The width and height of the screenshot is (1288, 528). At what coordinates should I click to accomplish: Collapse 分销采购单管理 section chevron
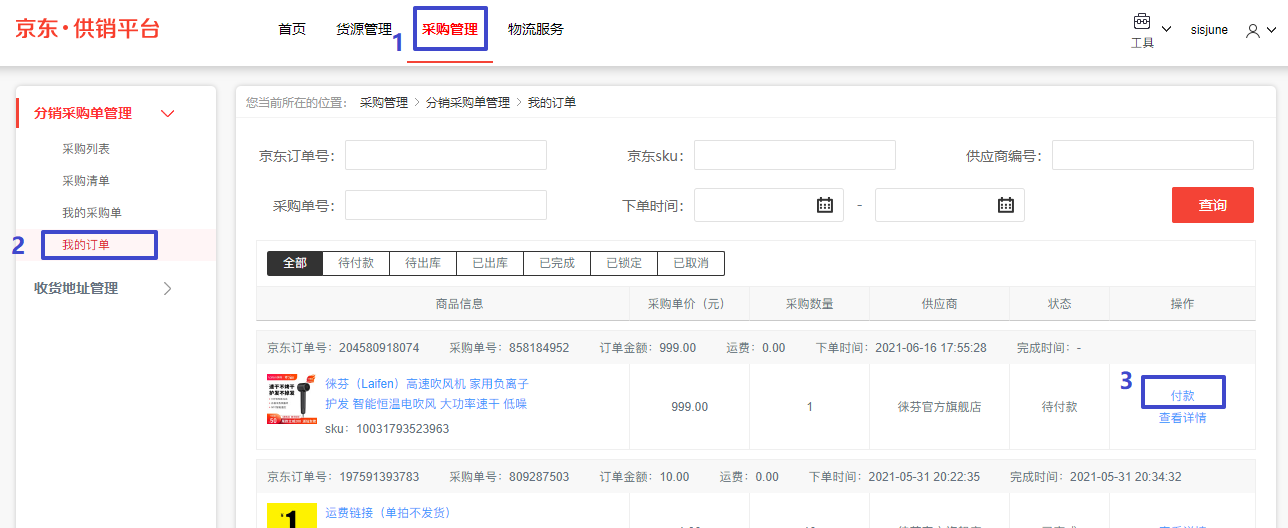[168, 114]
